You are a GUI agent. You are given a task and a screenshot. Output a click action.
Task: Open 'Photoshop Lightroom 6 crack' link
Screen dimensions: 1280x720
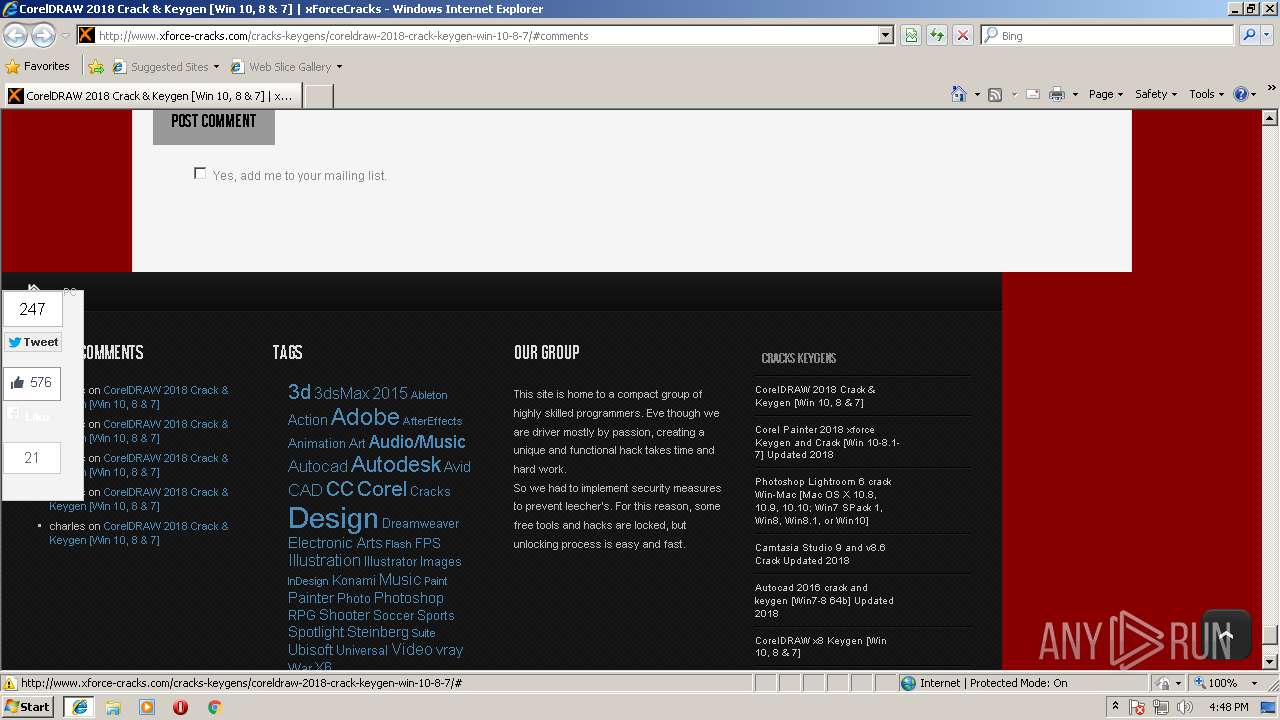(823, 501)
